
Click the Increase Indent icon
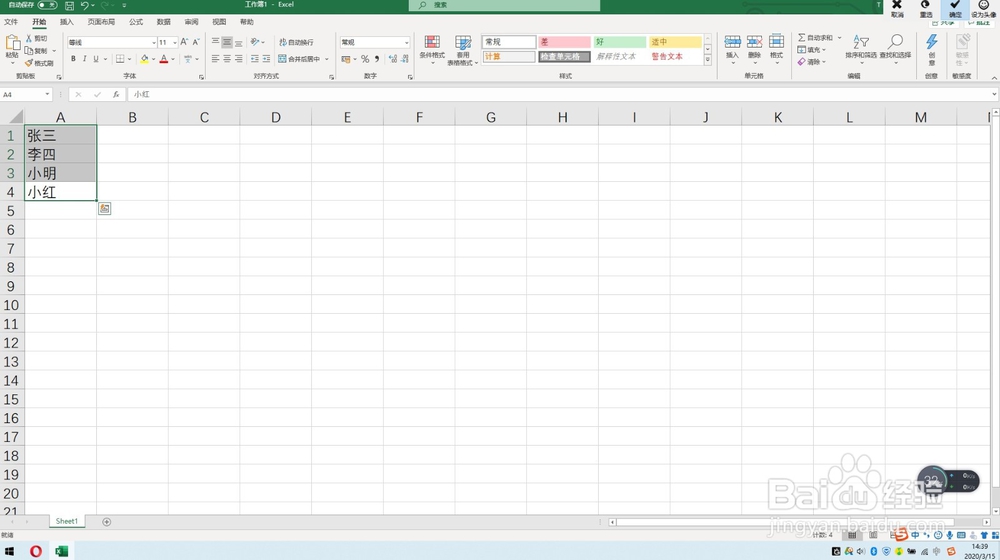point(267,59)
